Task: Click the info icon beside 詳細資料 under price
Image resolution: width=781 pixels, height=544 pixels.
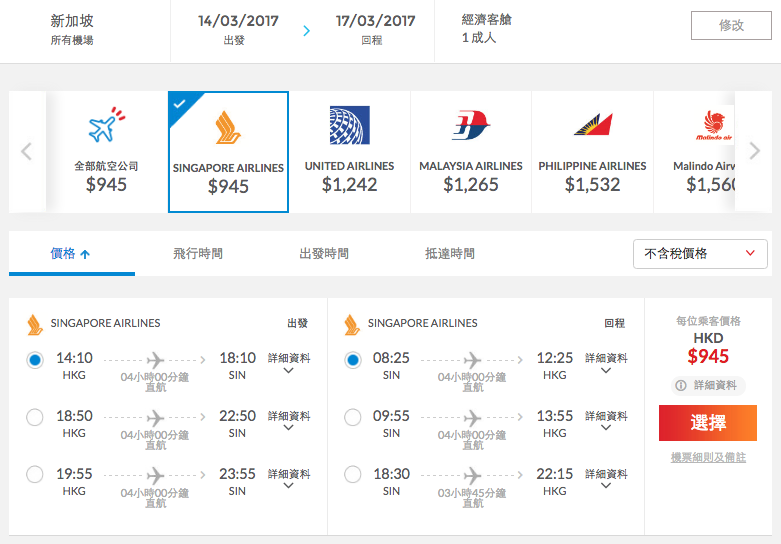Action: 681,385
